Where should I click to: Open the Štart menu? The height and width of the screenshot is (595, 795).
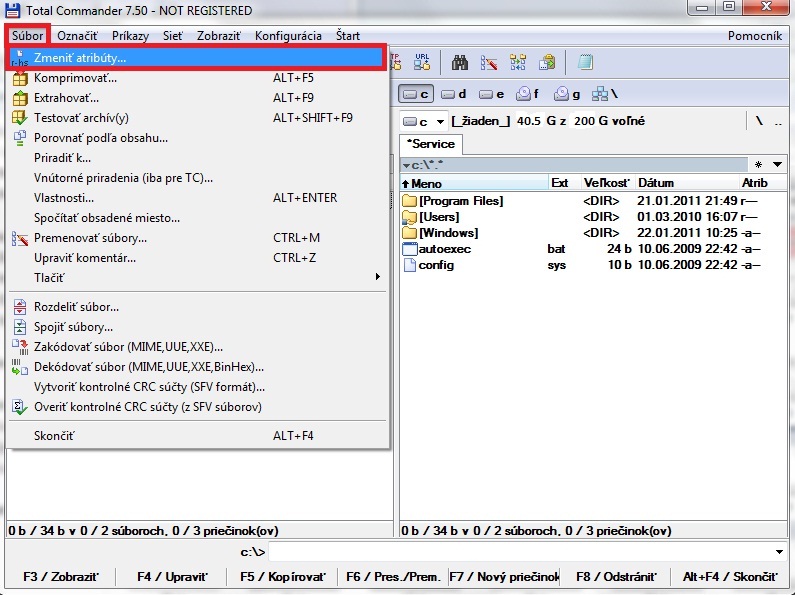click(x=348, y=36)
